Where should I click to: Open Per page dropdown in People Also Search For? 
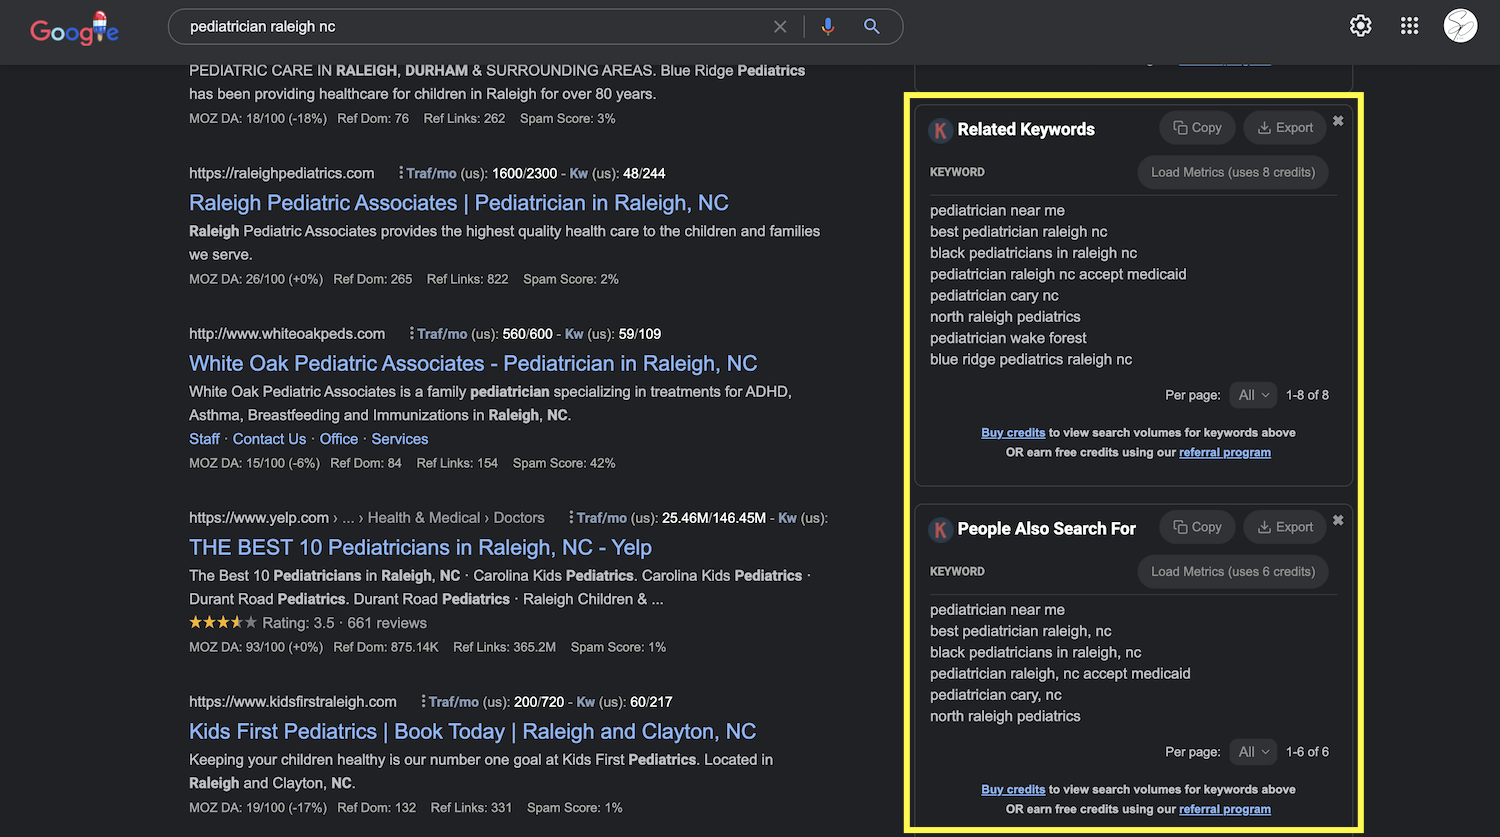coord(1253,752)
